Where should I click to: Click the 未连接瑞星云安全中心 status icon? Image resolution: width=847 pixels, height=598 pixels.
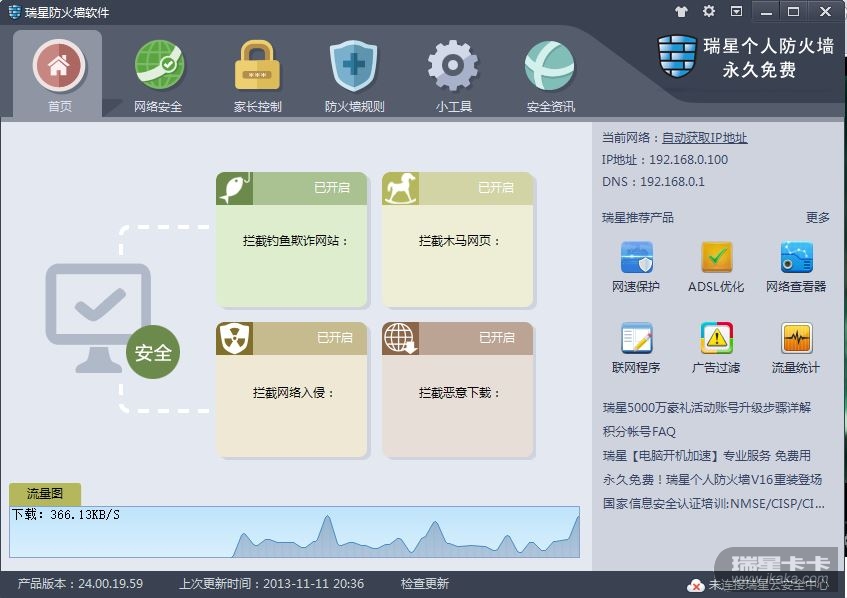[x=695, y=585]
